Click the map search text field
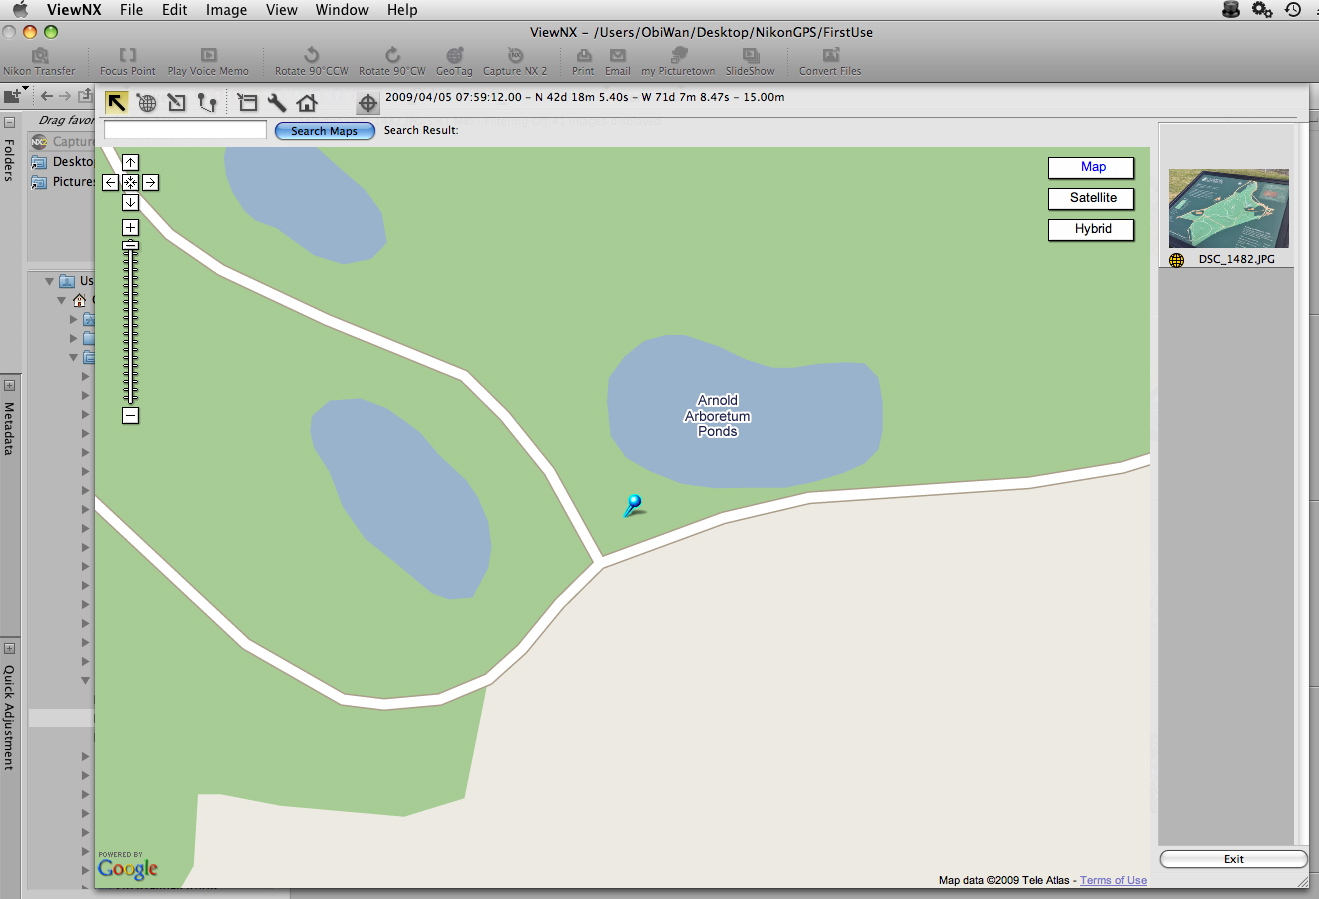 186,130
